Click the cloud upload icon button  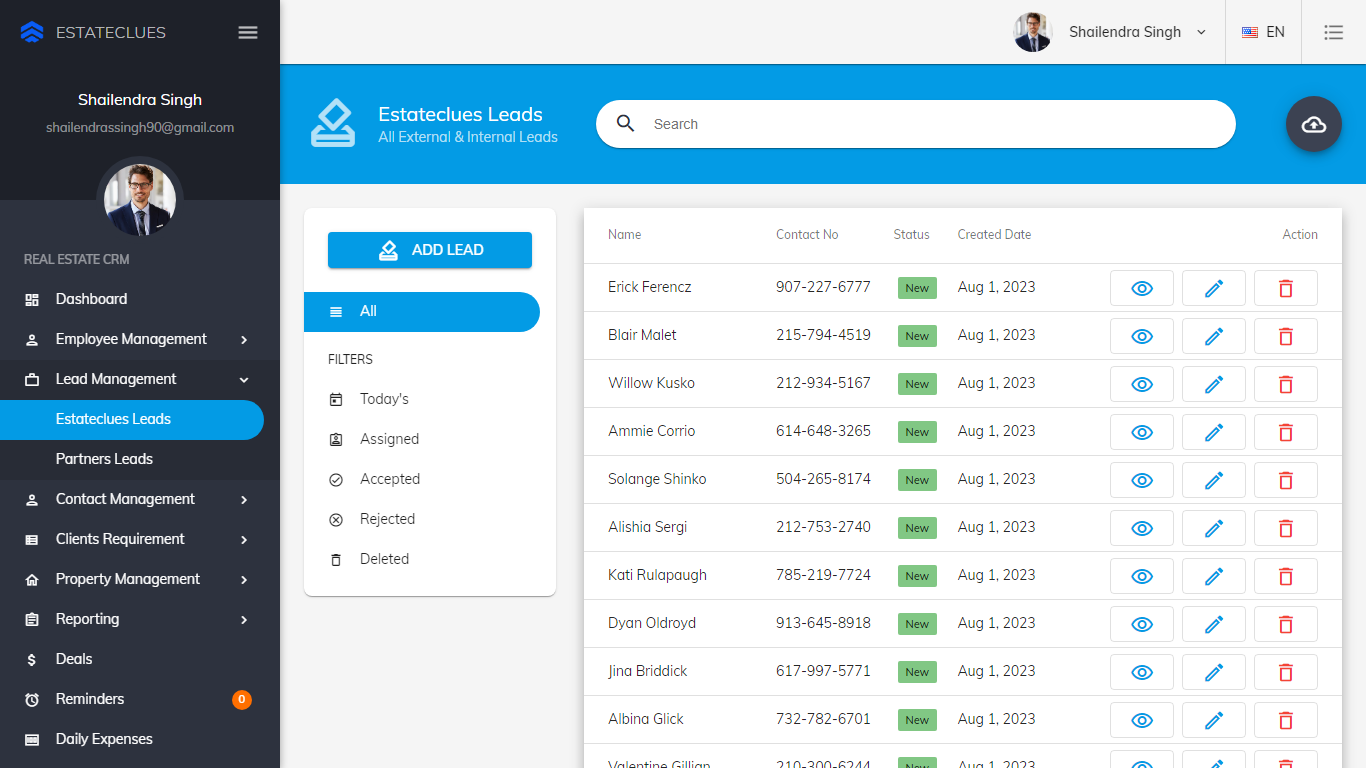[1313, 124]
